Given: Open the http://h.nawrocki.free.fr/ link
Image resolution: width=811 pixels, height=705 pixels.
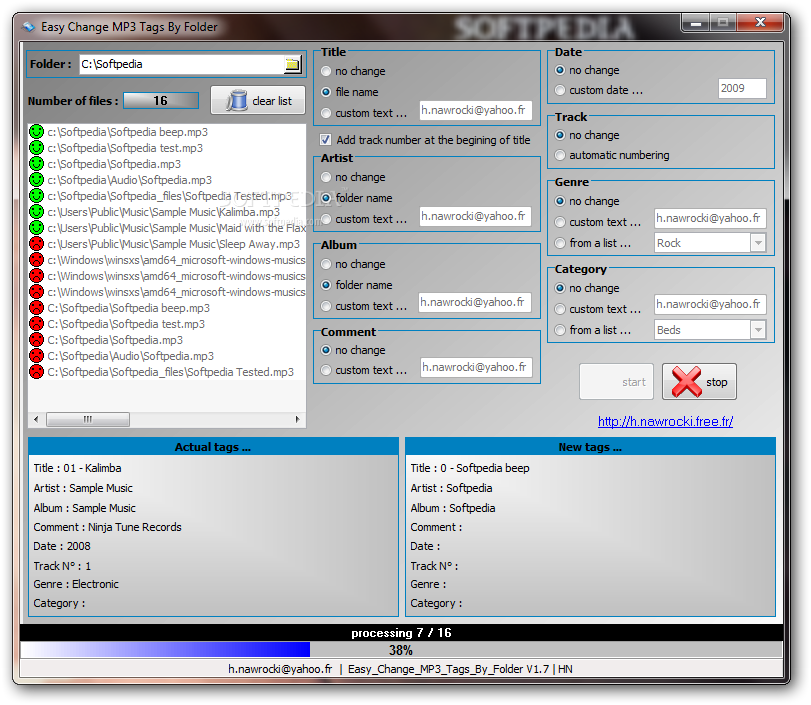Looking at the screenshot, I should click(665, 422).
